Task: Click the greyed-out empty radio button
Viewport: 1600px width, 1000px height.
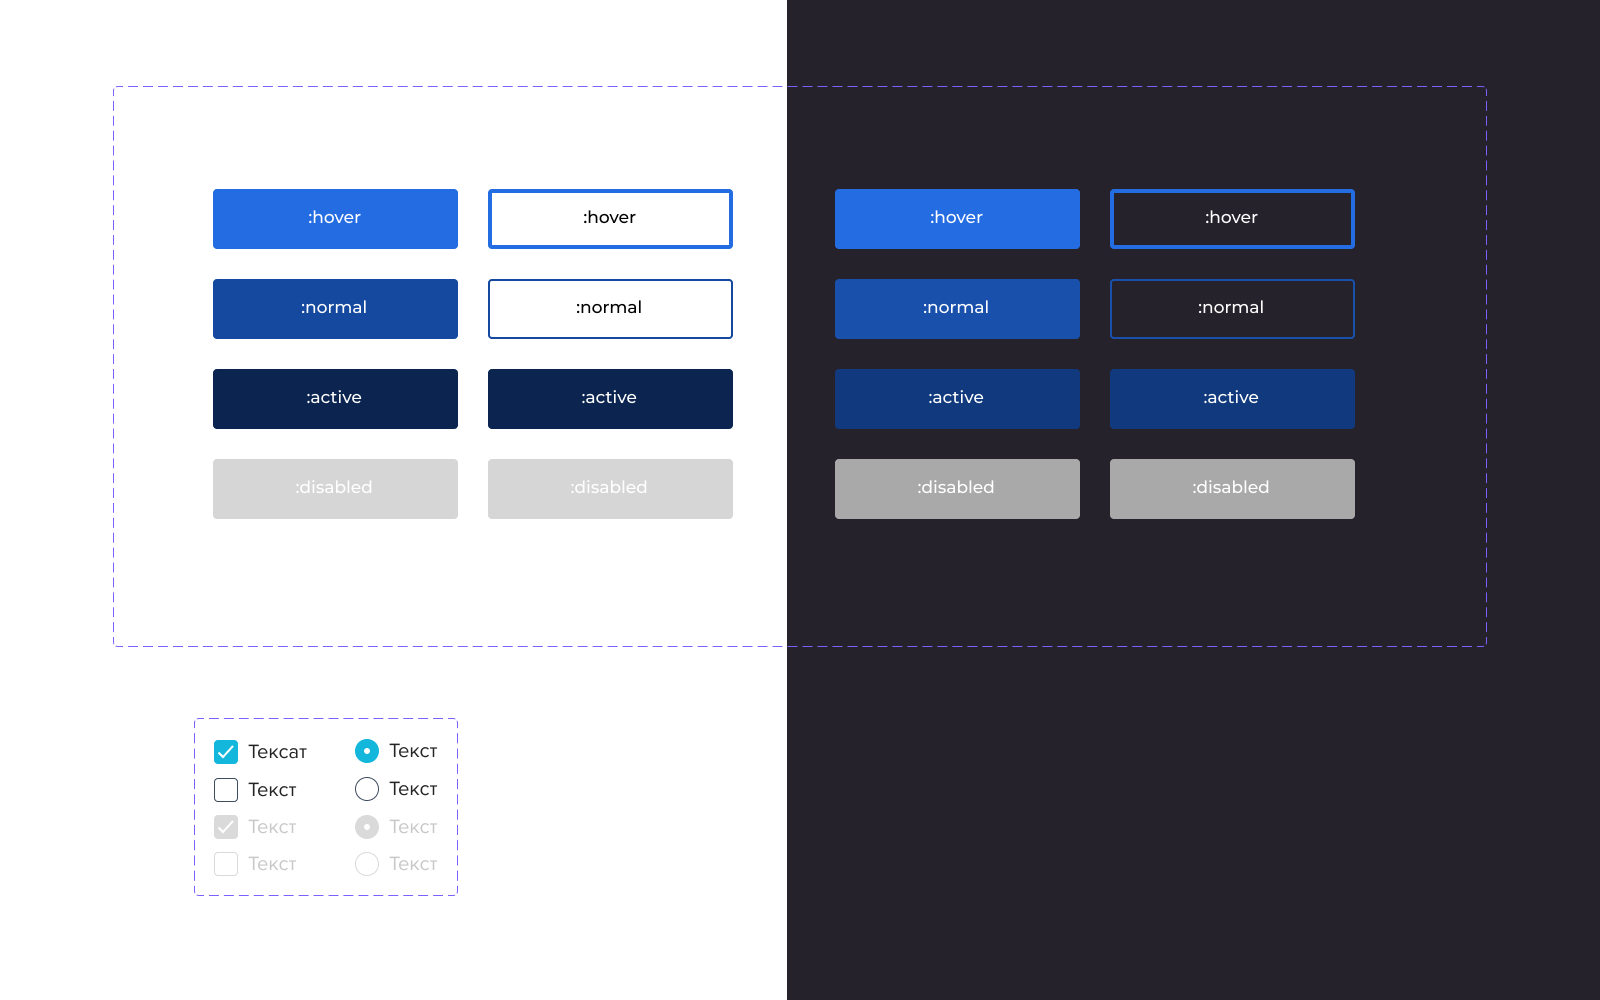Action: pyautogui.click(x=367, y=864)
